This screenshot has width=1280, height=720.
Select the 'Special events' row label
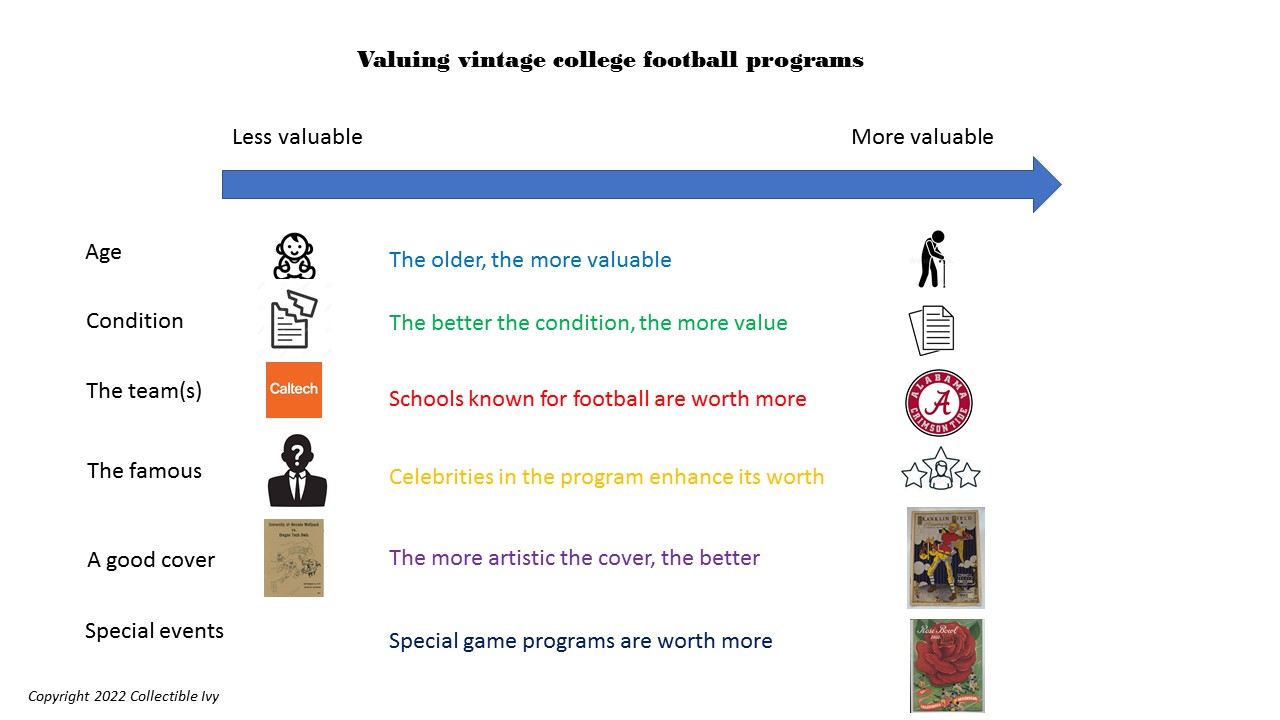pos(154,631)
